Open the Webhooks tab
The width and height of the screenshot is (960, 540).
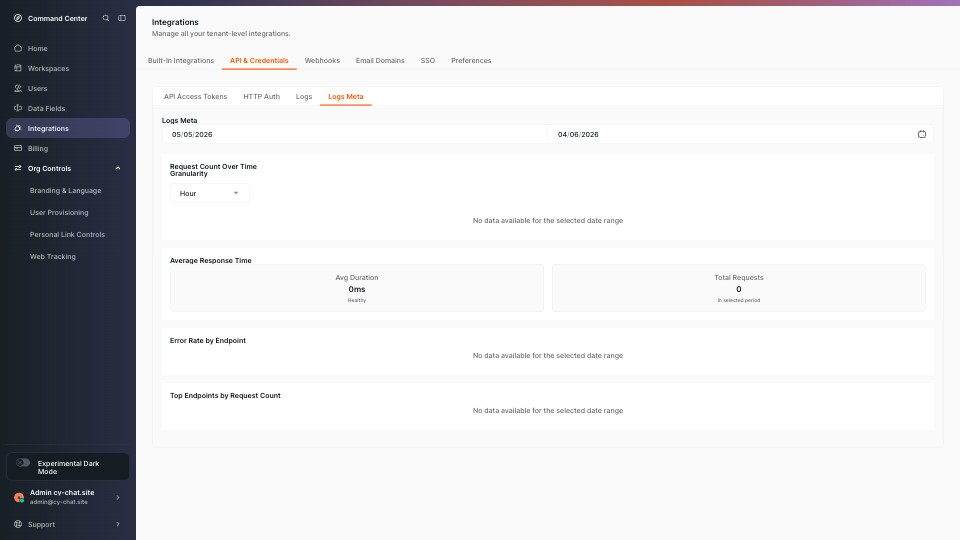(322, 61)
